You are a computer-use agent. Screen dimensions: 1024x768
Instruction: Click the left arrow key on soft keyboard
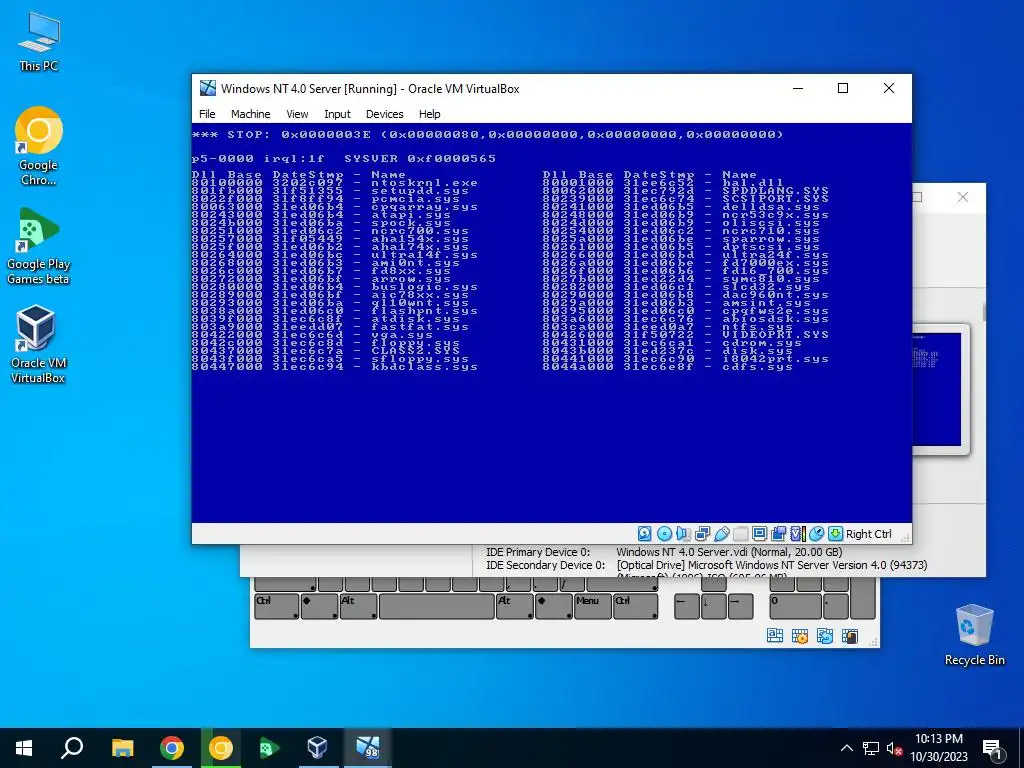pyautogui.click(x=686, y=605)
